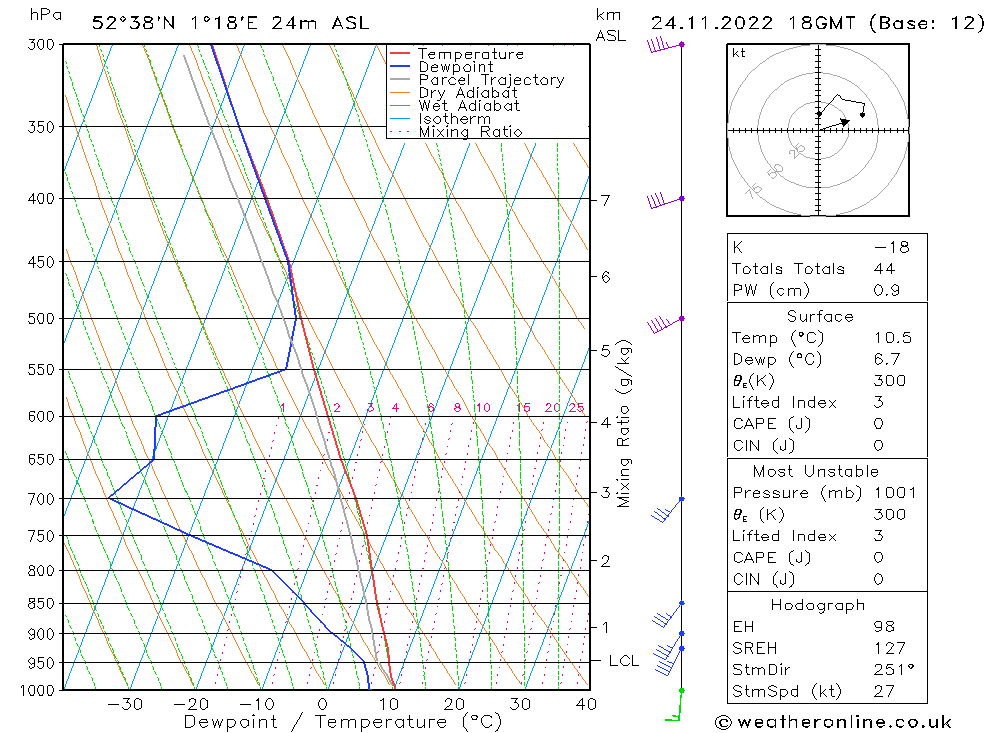Select the gray Parcel Trajectory legend line sample
This screenshot has width=1000, height=733.
400,80
